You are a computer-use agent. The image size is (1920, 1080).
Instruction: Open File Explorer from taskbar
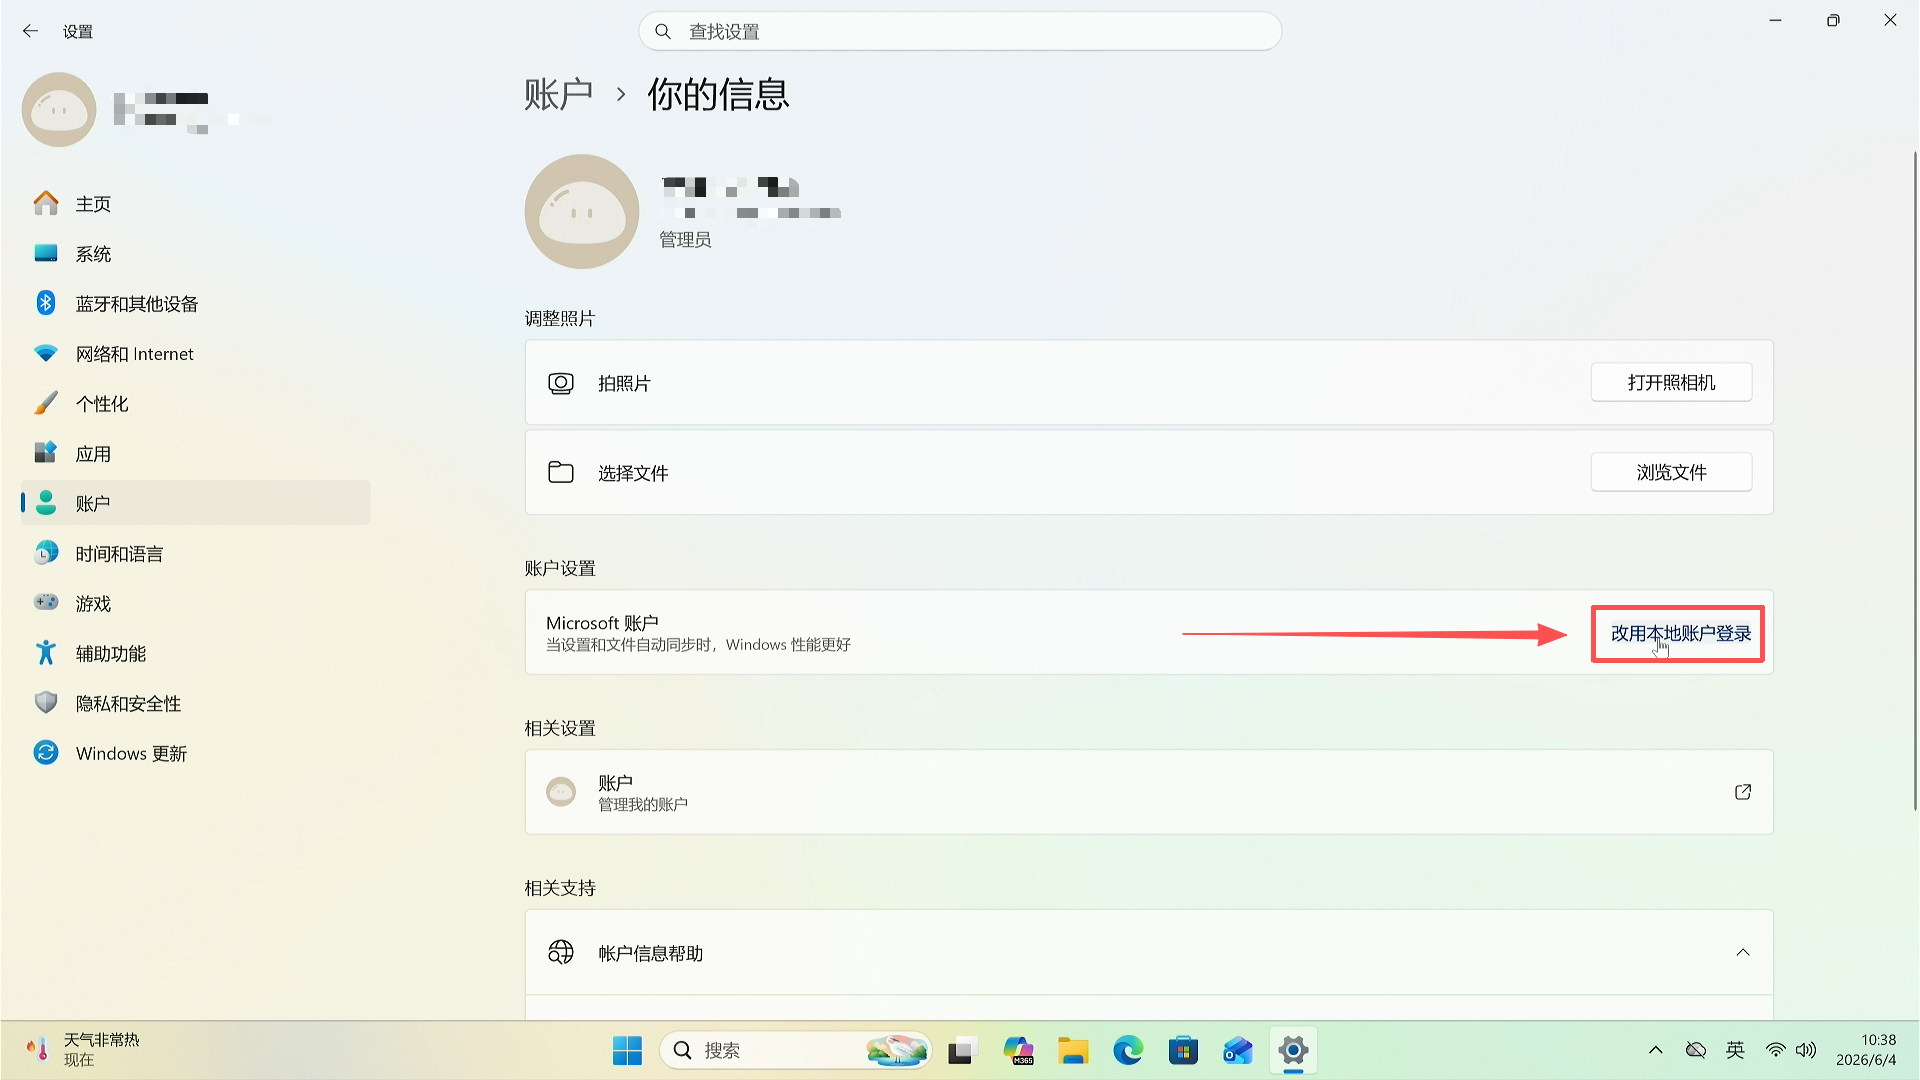[1073, 1050]
